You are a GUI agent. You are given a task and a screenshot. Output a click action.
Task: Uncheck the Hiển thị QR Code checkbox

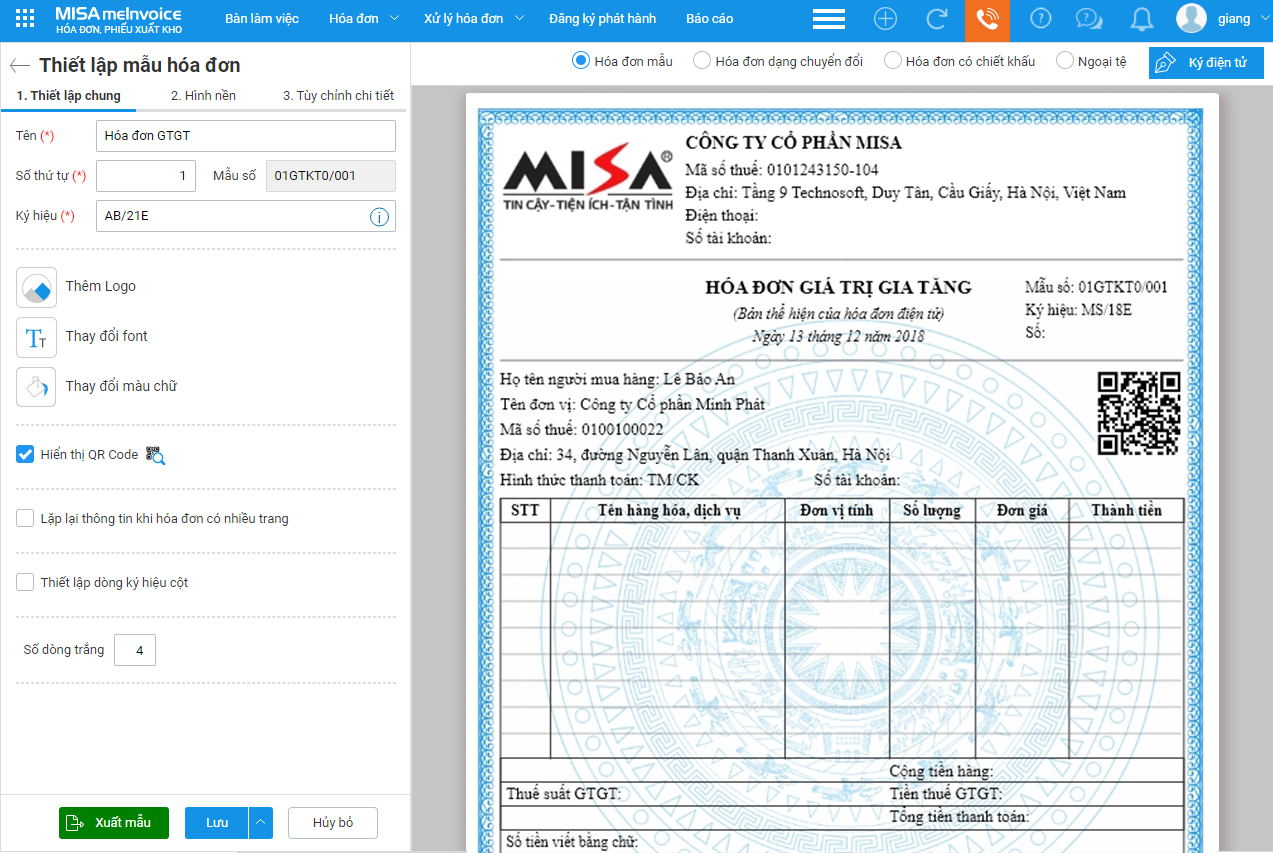pos(26,455)
